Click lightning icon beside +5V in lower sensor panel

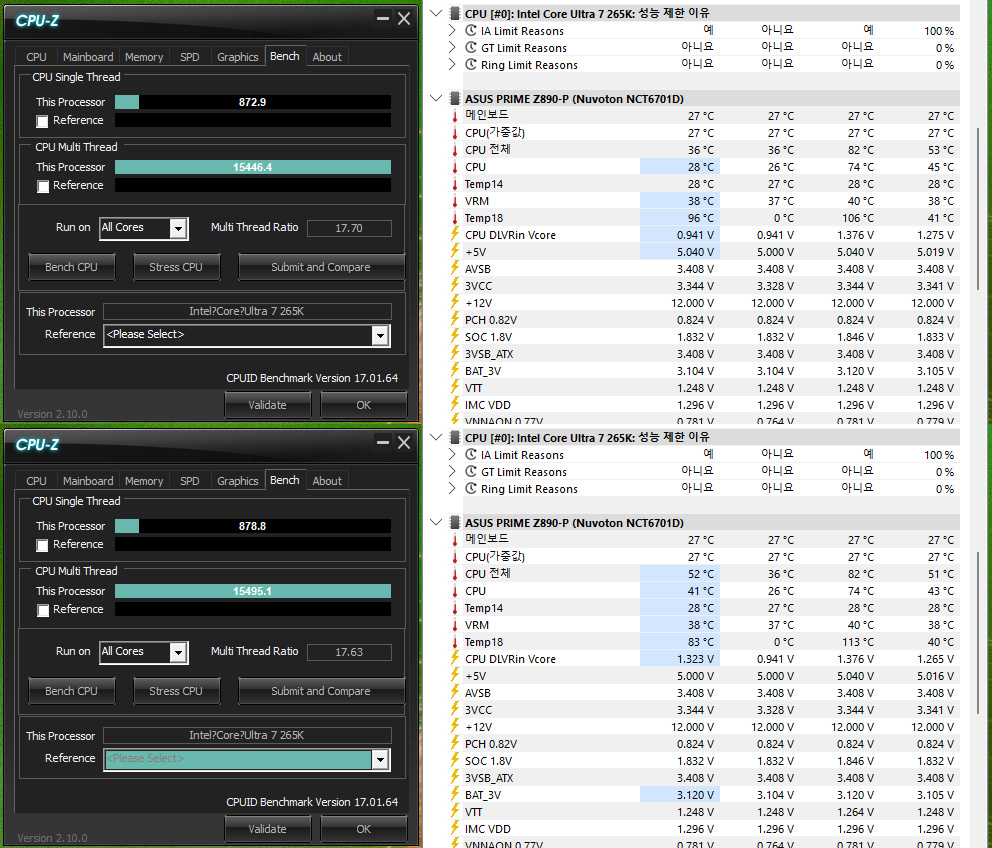[454, 676]
